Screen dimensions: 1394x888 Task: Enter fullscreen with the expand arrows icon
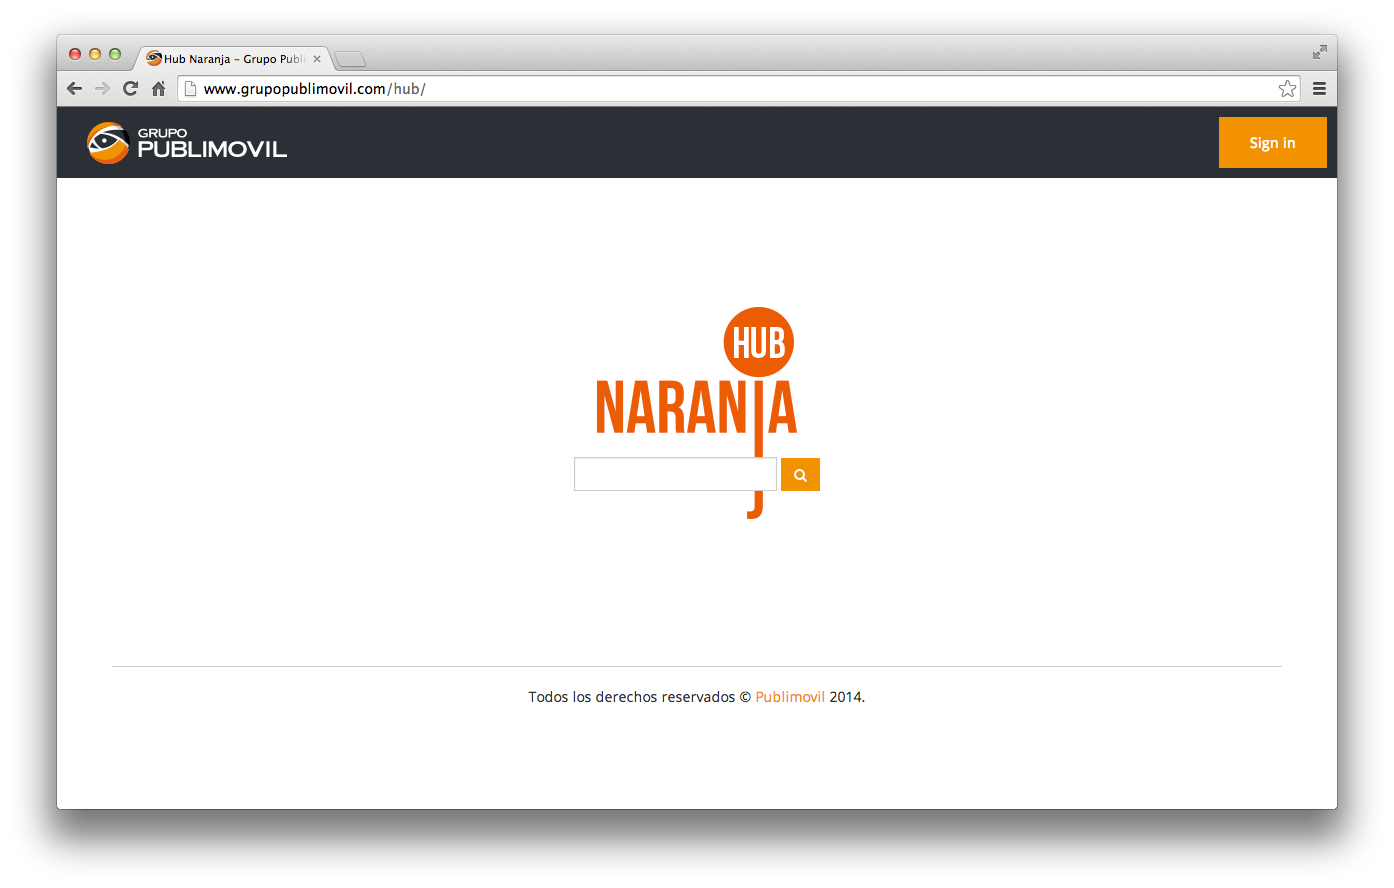1319,52
